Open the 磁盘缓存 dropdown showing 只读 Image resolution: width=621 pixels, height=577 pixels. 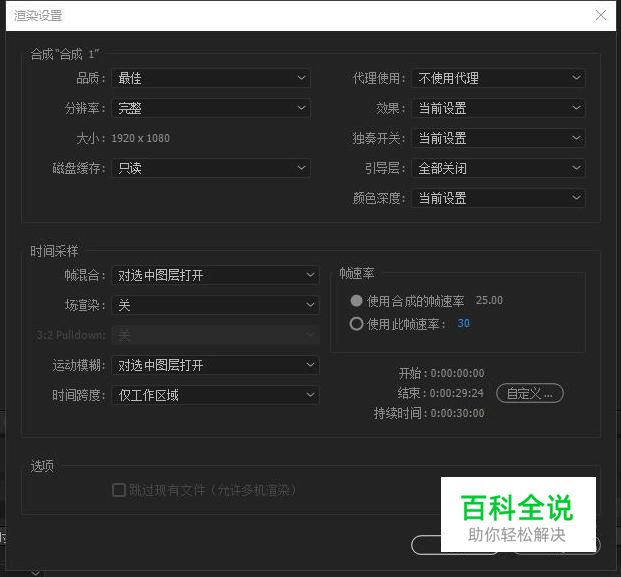tap(211, 168)
